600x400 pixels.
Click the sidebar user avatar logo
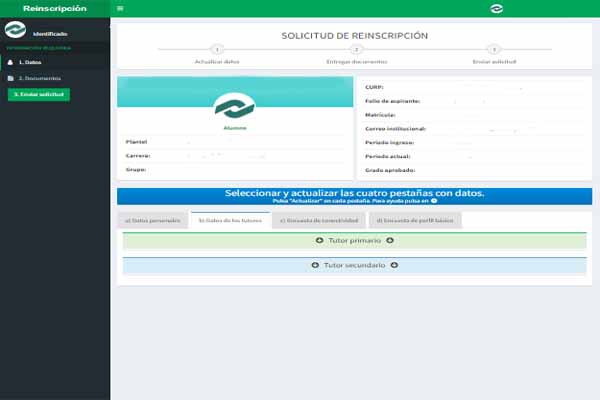coord(15,29)
